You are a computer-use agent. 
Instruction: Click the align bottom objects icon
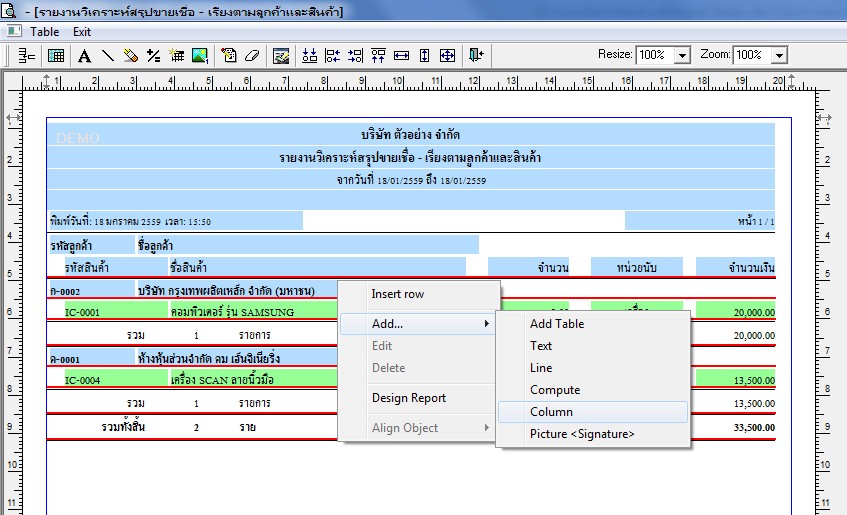pyautogui.click(x=310, y=56)
